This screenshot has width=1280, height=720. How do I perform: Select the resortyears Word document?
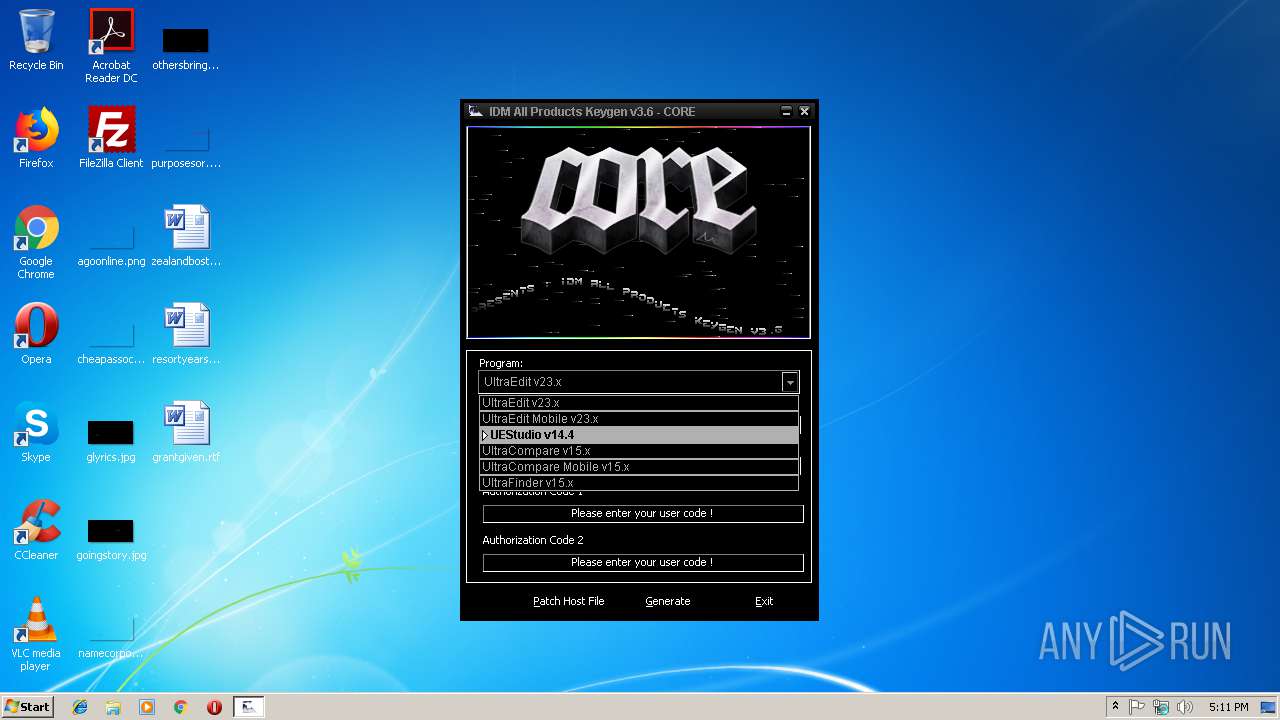[x=186, y=334]
